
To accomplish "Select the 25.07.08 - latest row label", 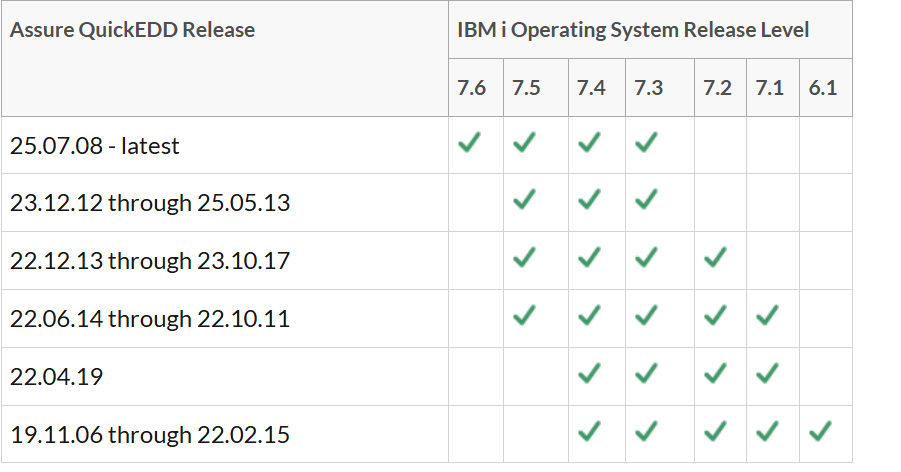I will click(95, 146).
